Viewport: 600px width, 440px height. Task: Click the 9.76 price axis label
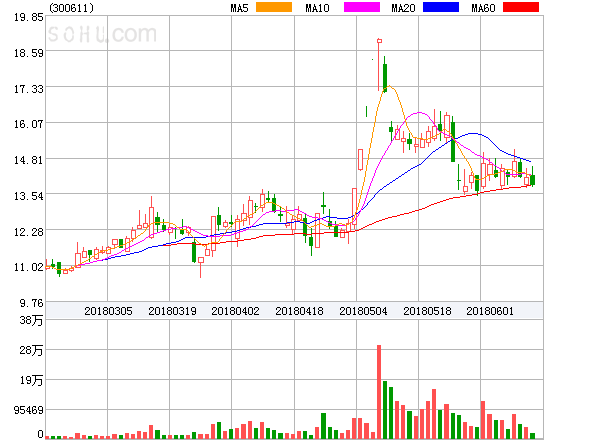[x=32, y=303]
